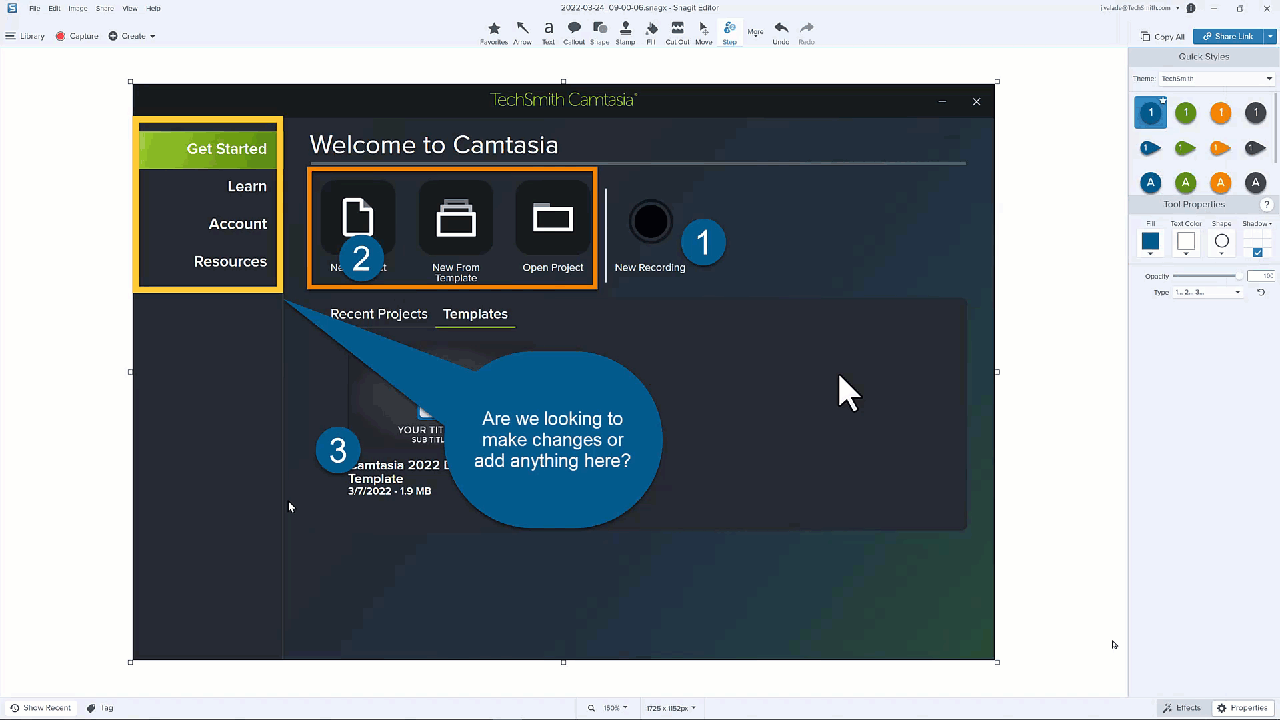Open the Share menu
Image resolution: width=1280 pixels, height=720 pixels.
(x=105, y=8)
